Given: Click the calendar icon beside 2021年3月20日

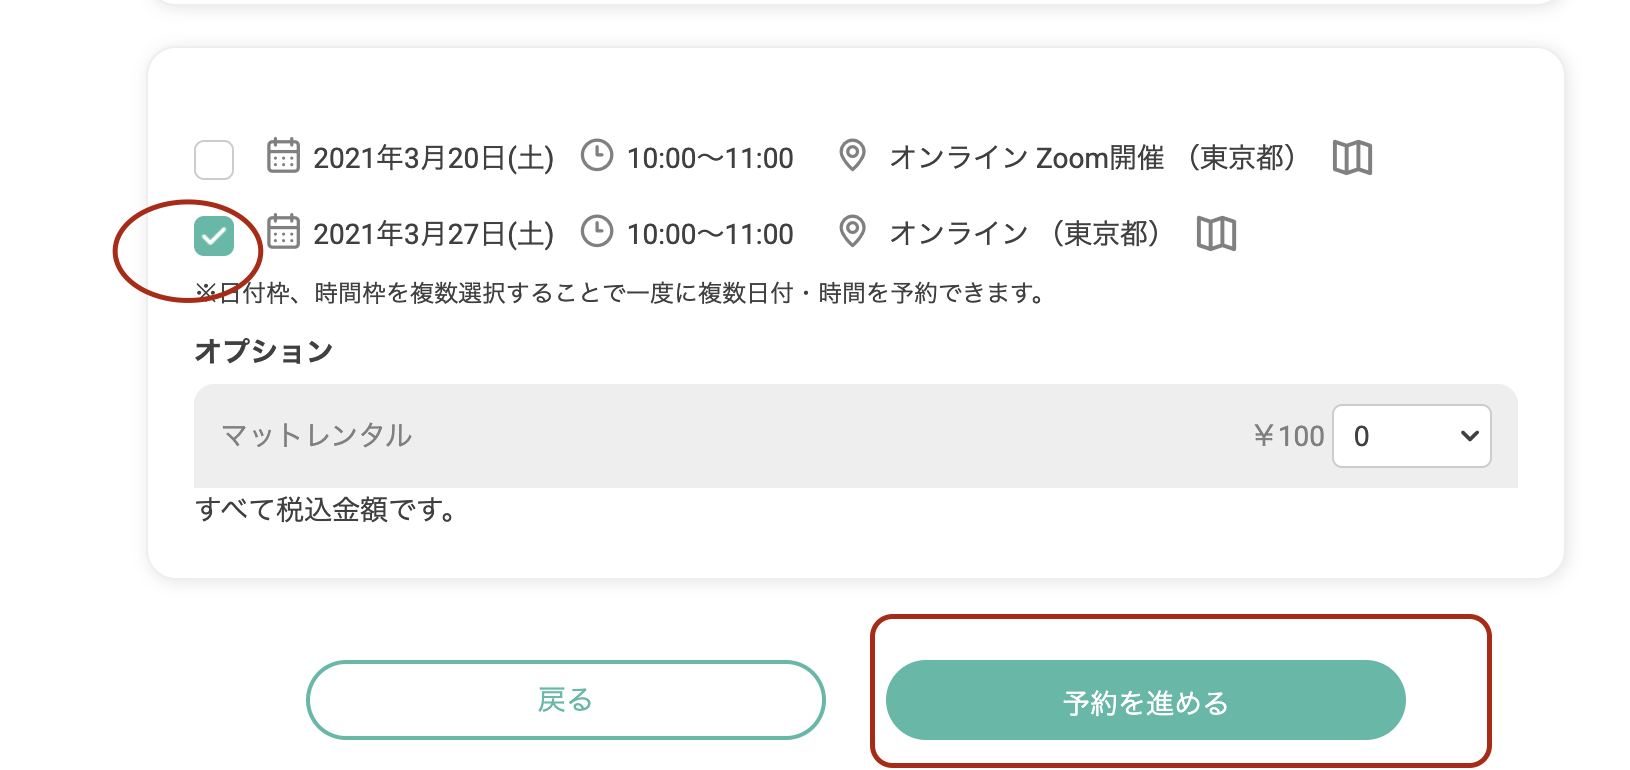Looking at the screenshot, I should tap(283, 157).
